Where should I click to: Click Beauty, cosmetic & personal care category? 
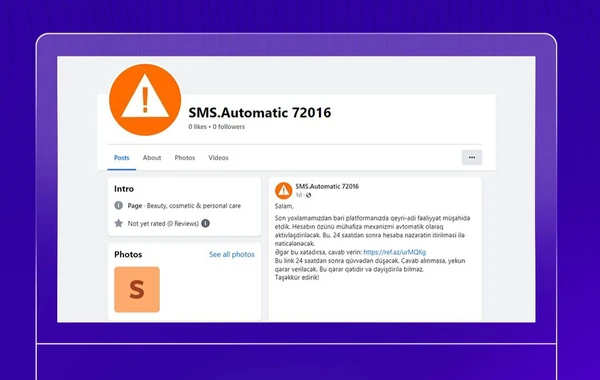point(194,206)
